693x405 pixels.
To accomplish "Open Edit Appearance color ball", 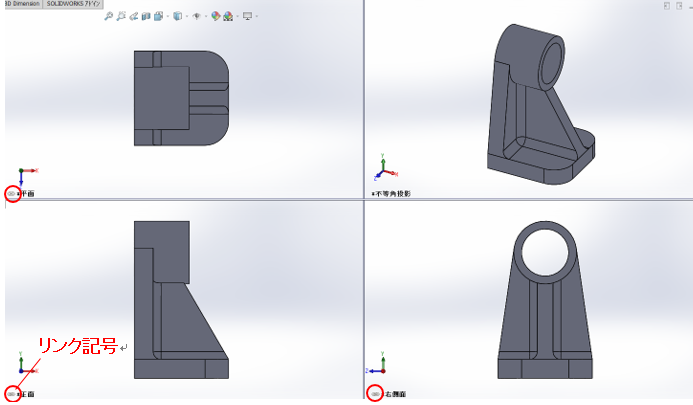I will (215, 16).
